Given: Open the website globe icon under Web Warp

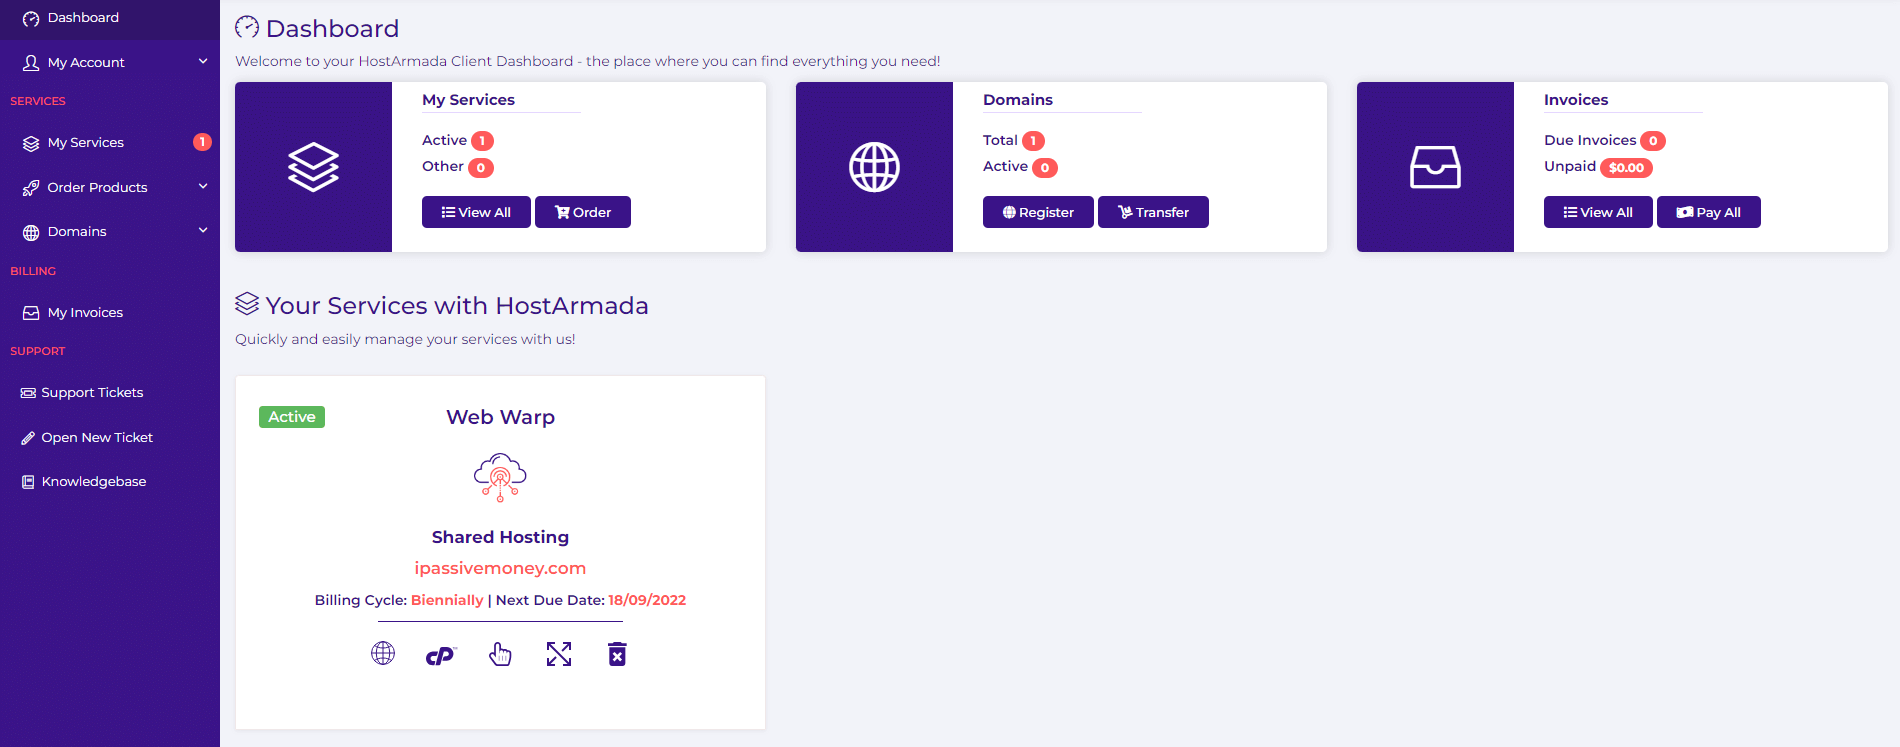Looking at the screenshot, I should pyautogui.click(x=383, y=654).
